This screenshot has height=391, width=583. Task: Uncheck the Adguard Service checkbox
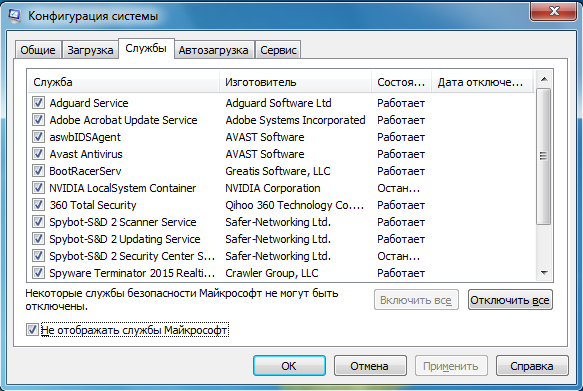tap(38, 103)
